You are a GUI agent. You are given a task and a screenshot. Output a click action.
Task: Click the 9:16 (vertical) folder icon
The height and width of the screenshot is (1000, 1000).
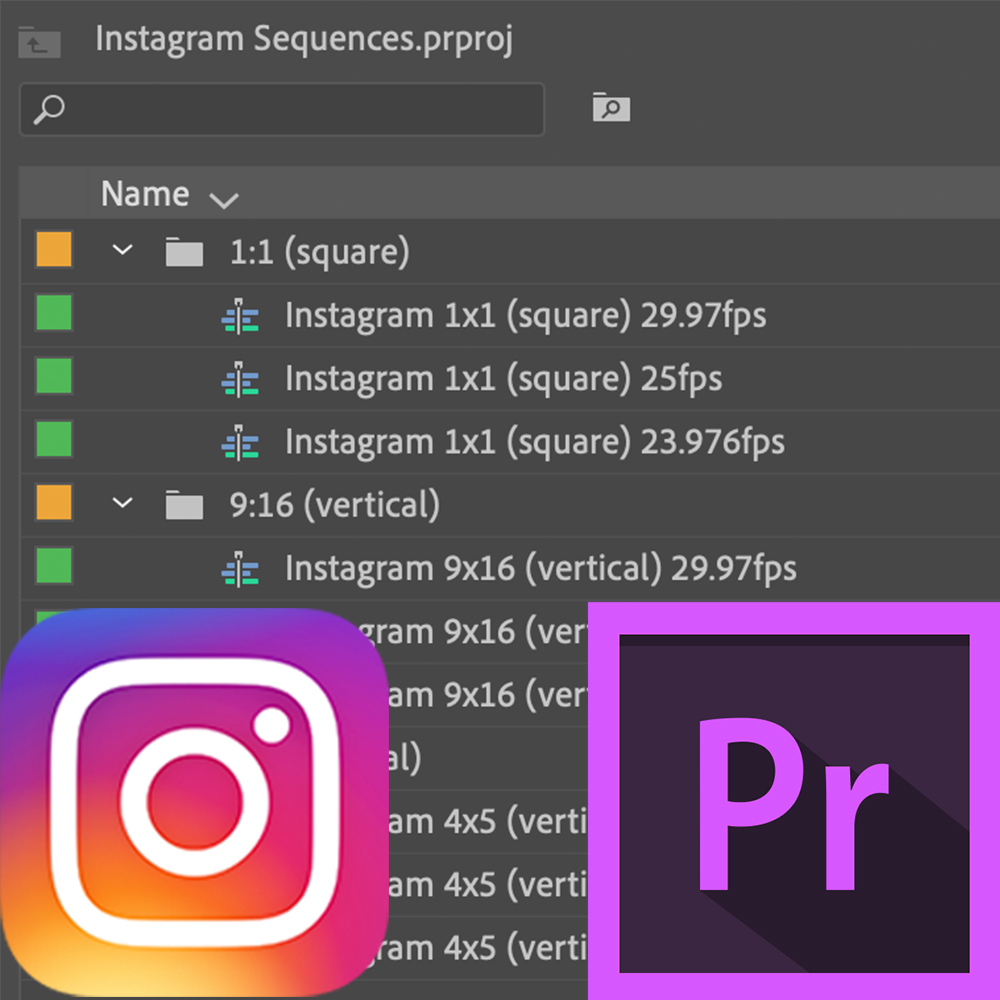184,504
